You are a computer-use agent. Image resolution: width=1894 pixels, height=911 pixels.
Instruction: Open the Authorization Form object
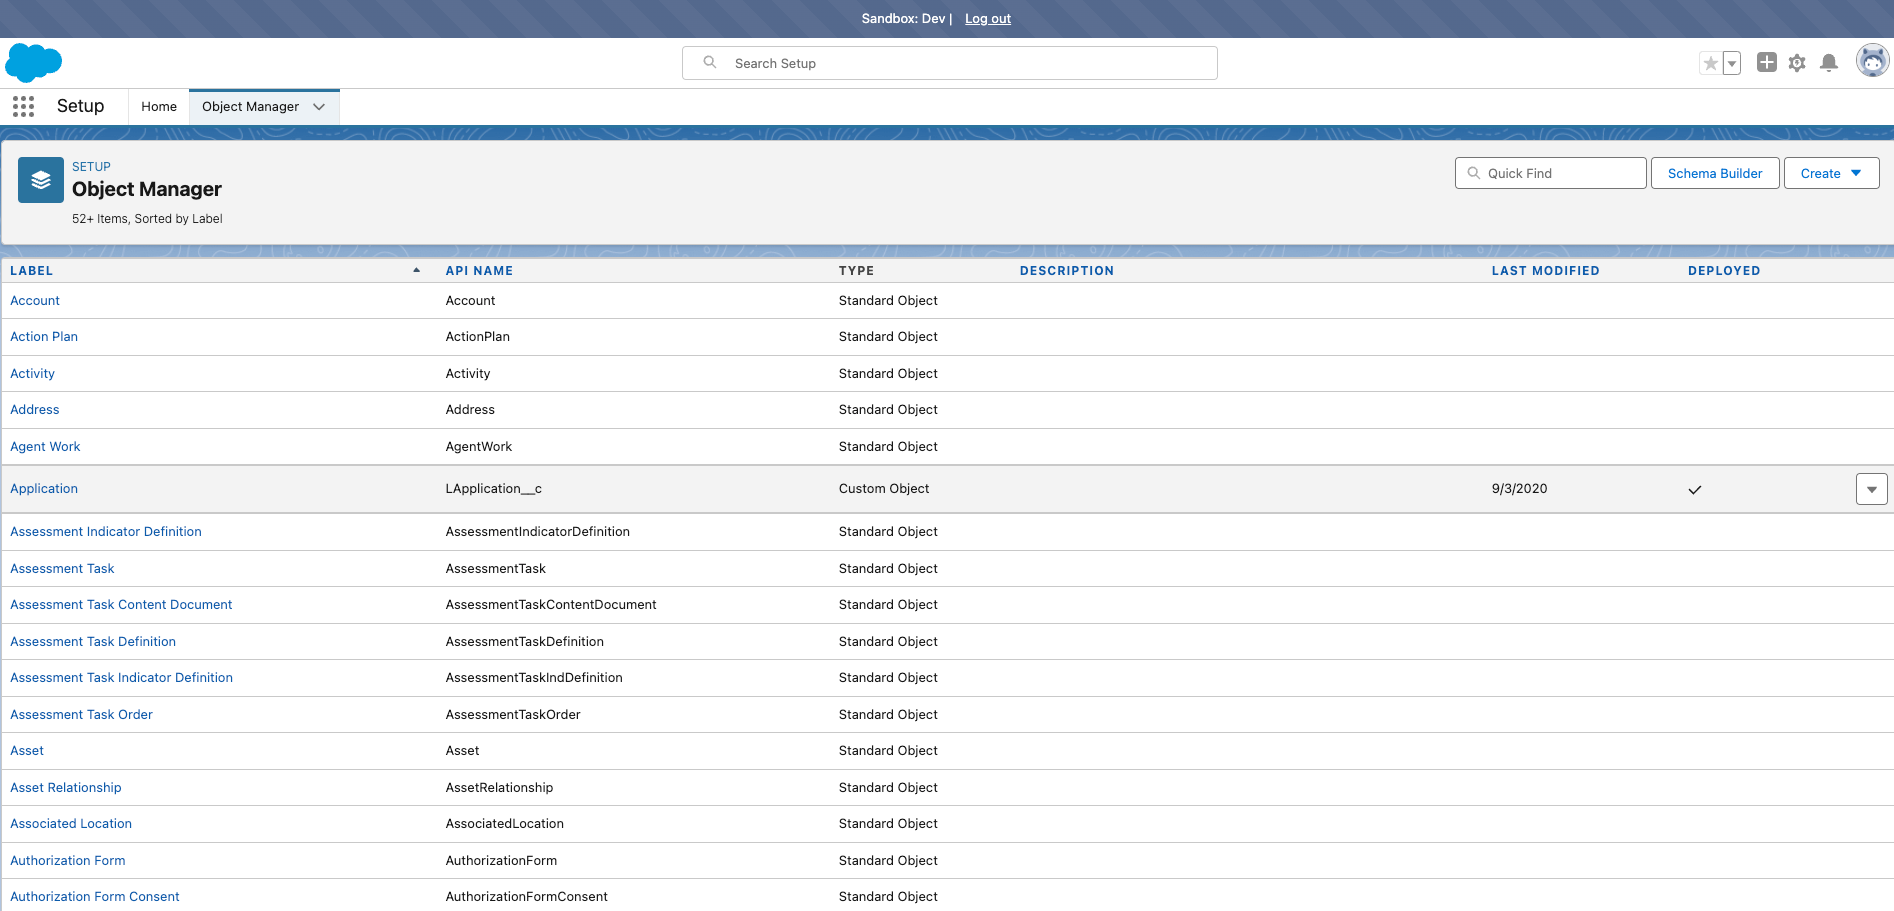[x=68, y=861]
